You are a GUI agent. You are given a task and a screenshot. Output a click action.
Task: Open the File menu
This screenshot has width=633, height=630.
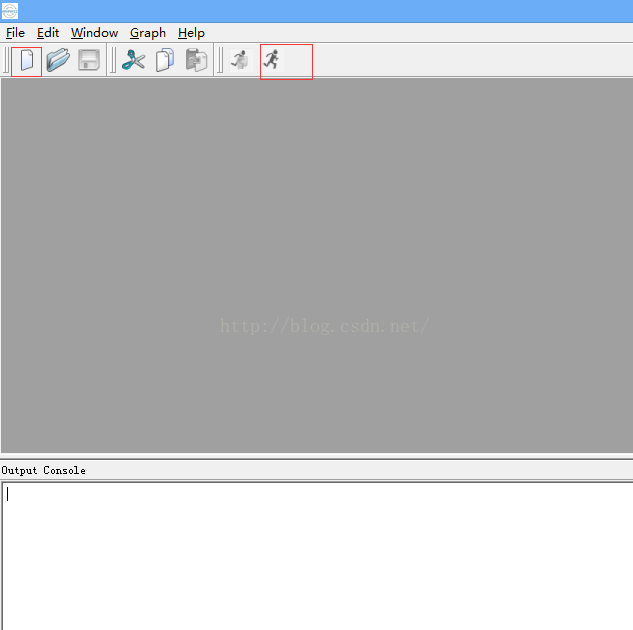(x=15, y=33)
